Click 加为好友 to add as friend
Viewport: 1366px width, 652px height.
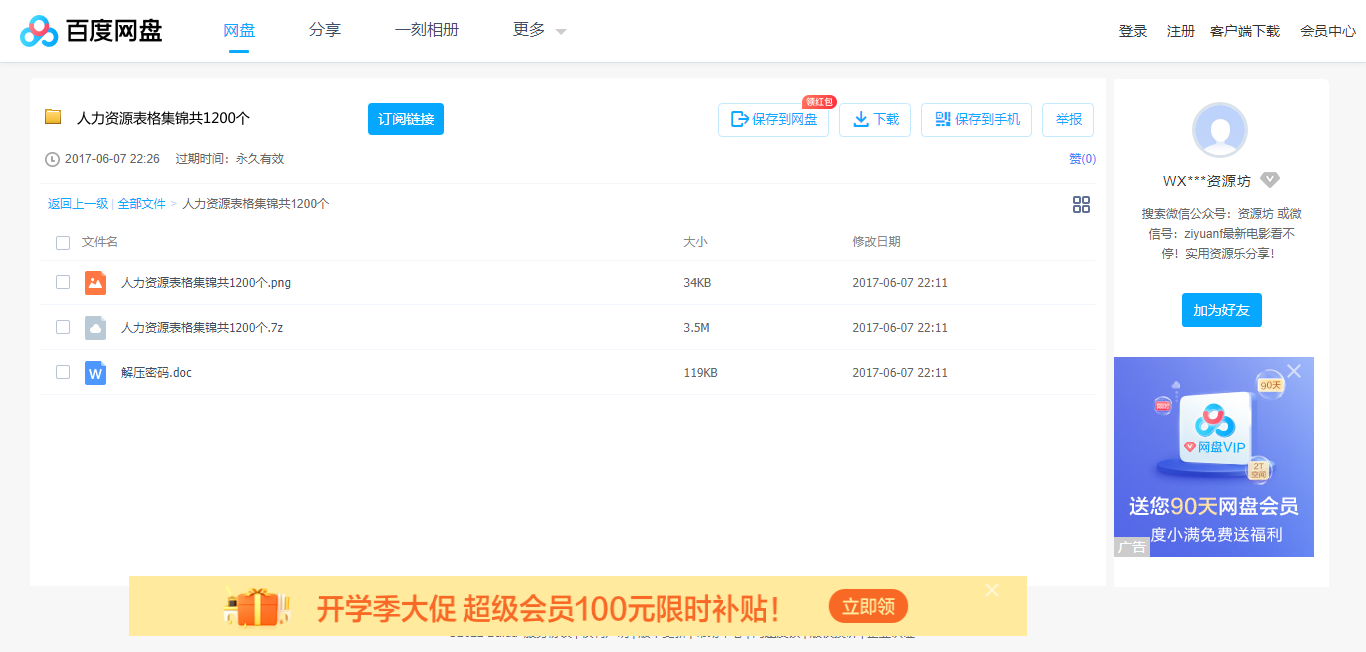click(1221, 310)
